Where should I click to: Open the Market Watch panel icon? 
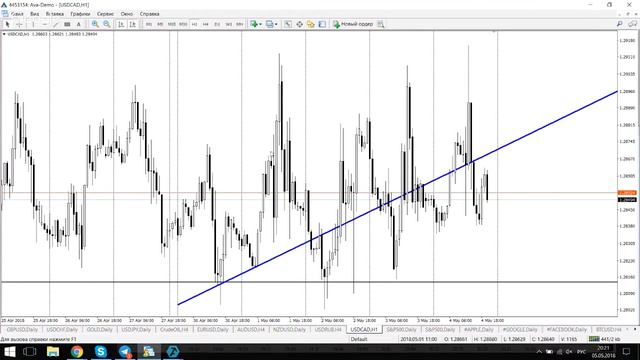click(288, 24)
